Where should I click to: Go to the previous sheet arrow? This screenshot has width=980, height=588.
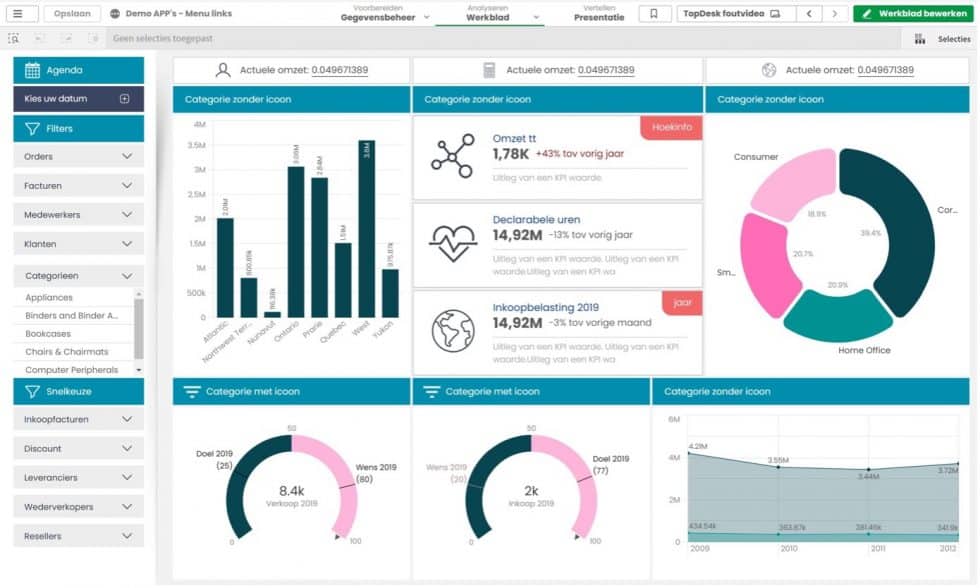coord(810,14)
